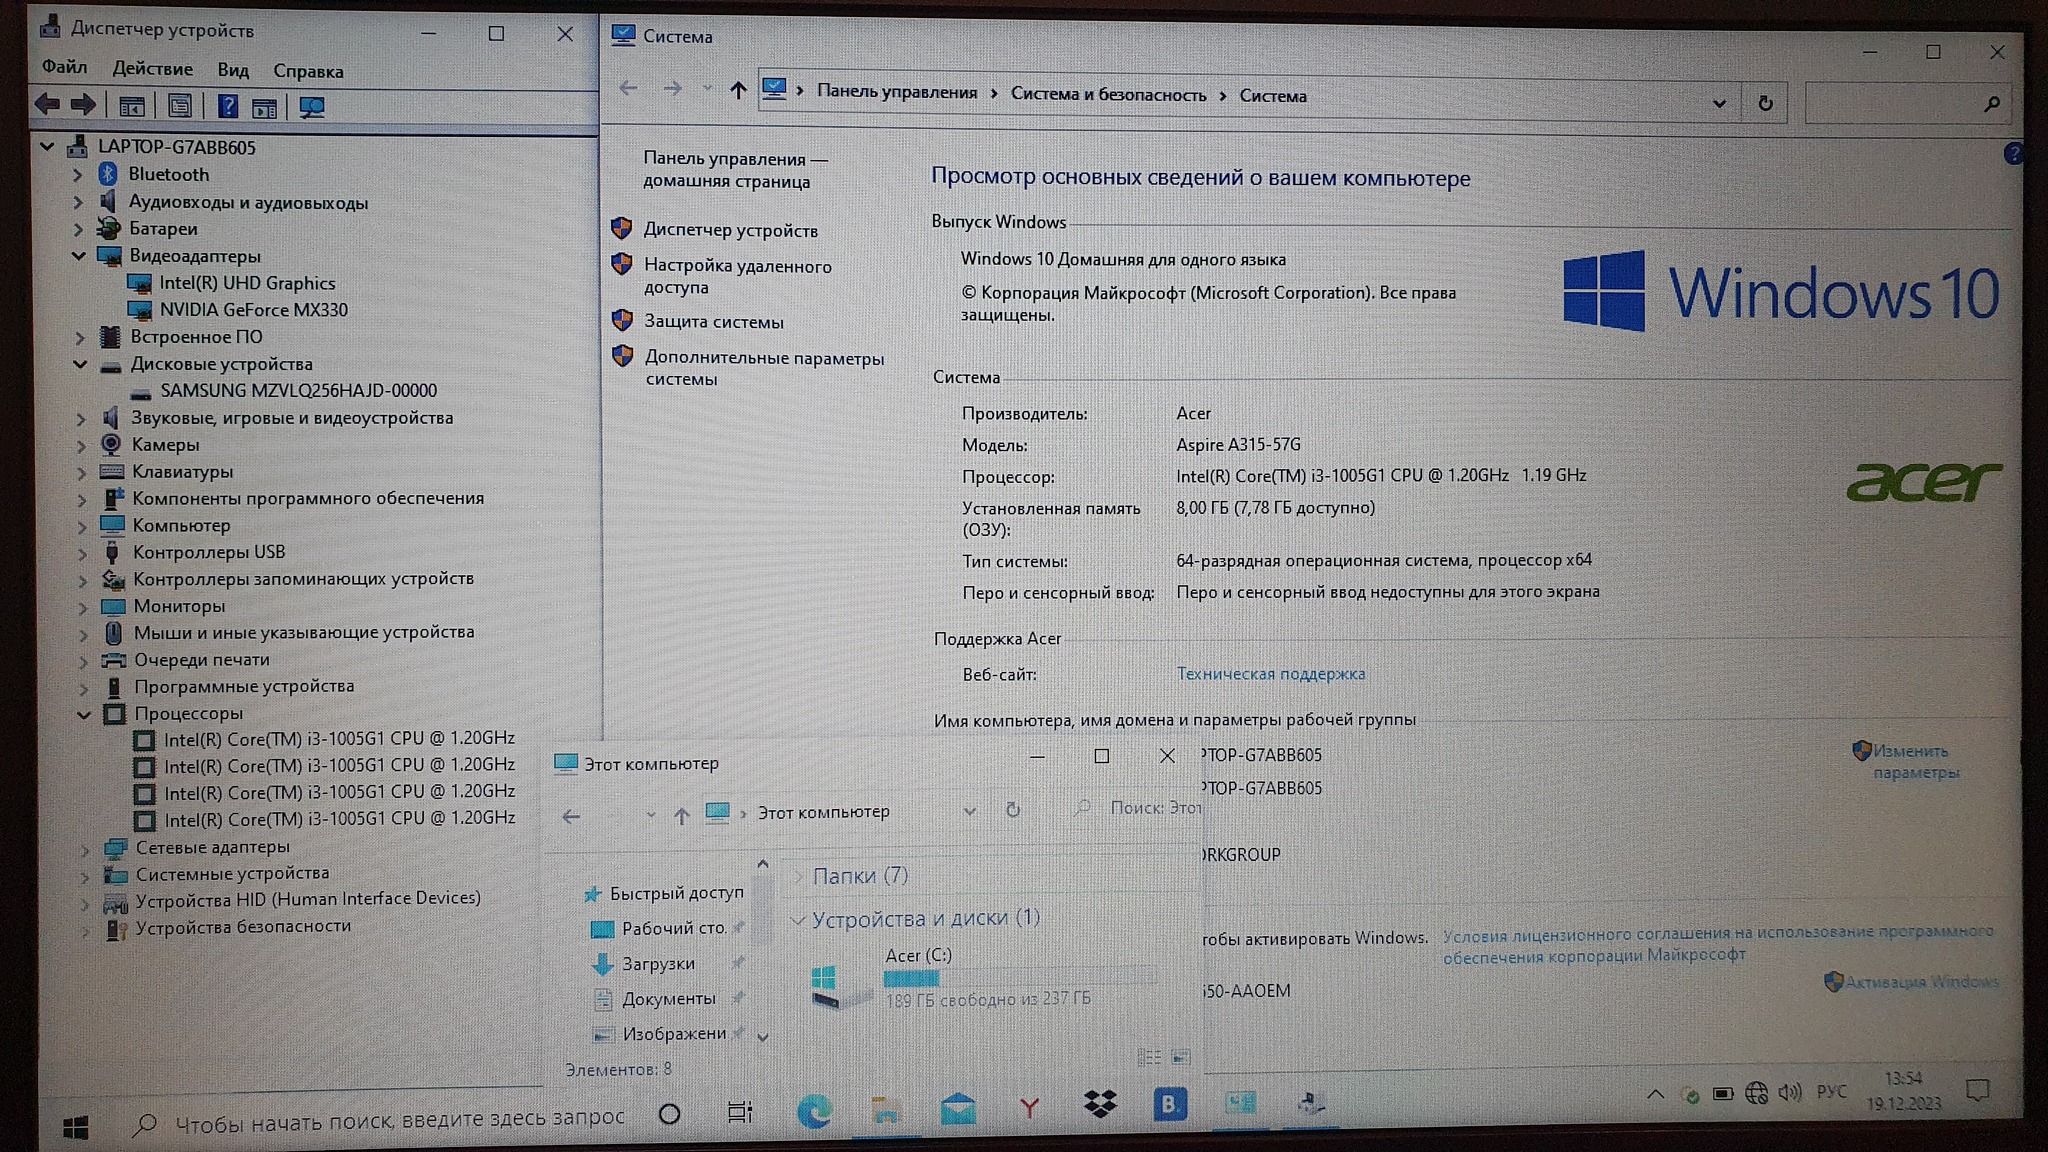Viewport: 2048px width, 1152px height.
Task: Click the volume icon in system tray
Action: 1789,1093
